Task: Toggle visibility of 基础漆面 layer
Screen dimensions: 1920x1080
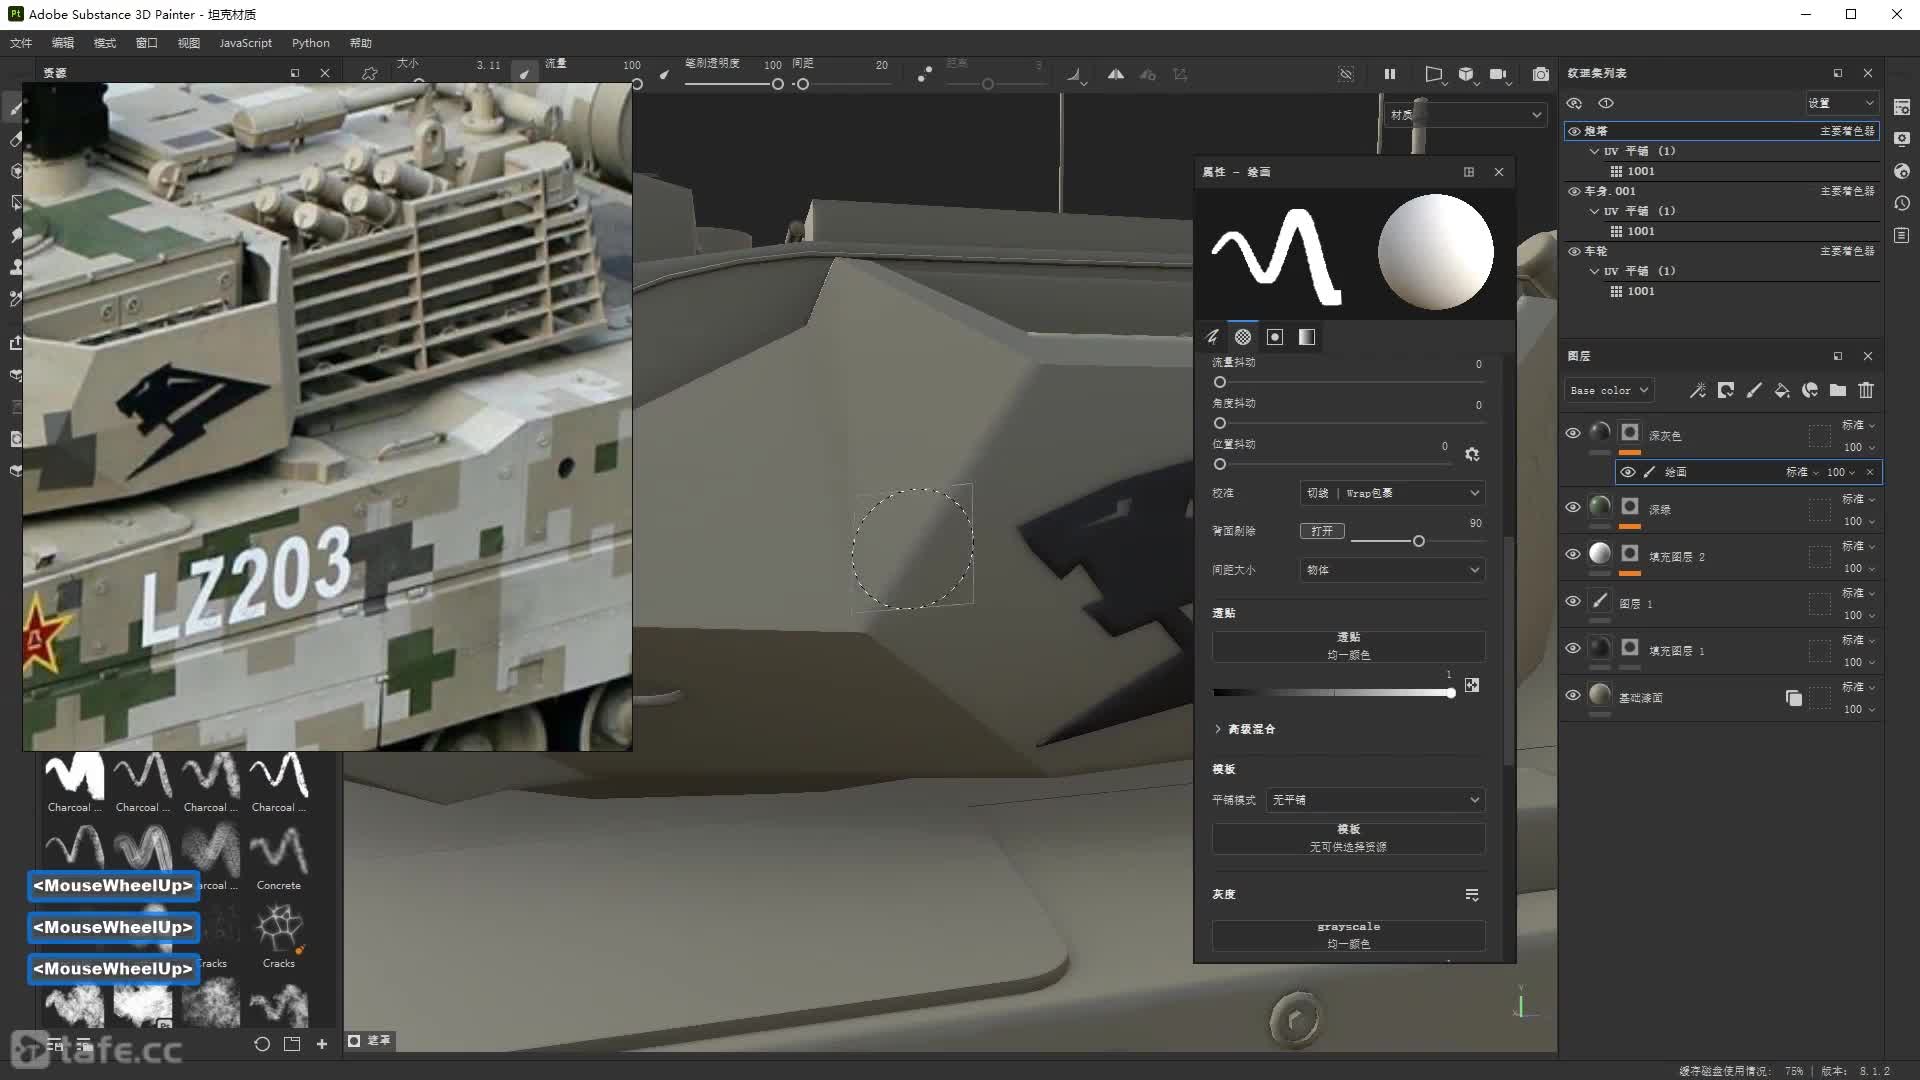Action: point(1573,695)
